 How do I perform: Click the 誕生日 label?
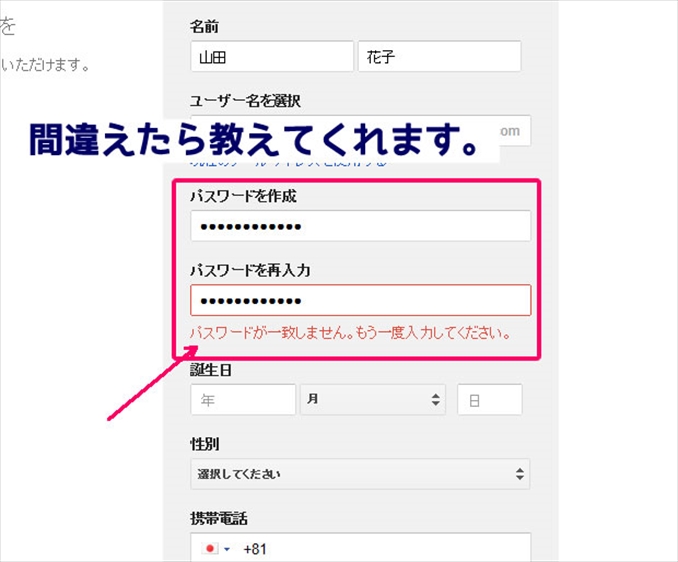click(211, 370)
